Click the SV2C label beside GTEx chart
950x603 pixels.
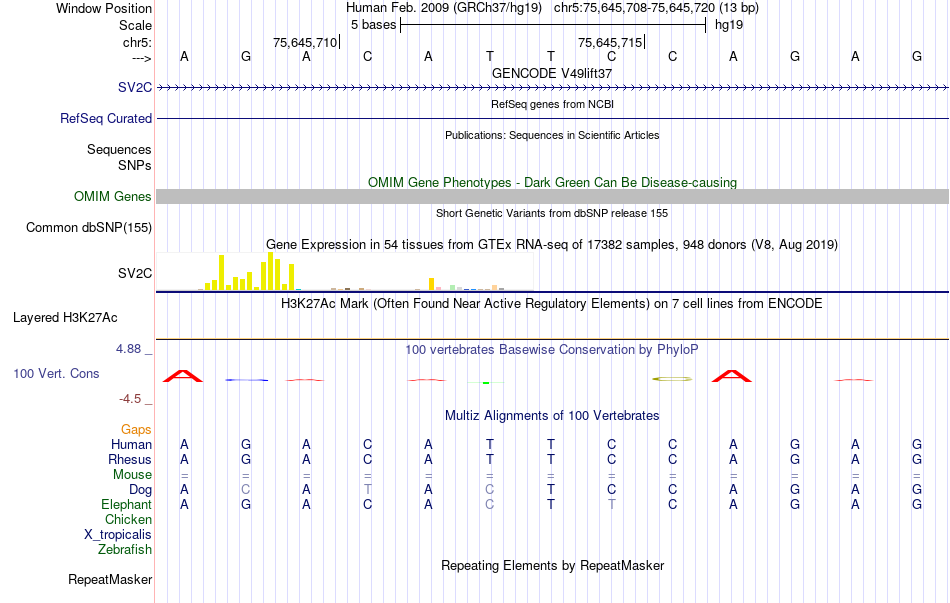(135, 273)
